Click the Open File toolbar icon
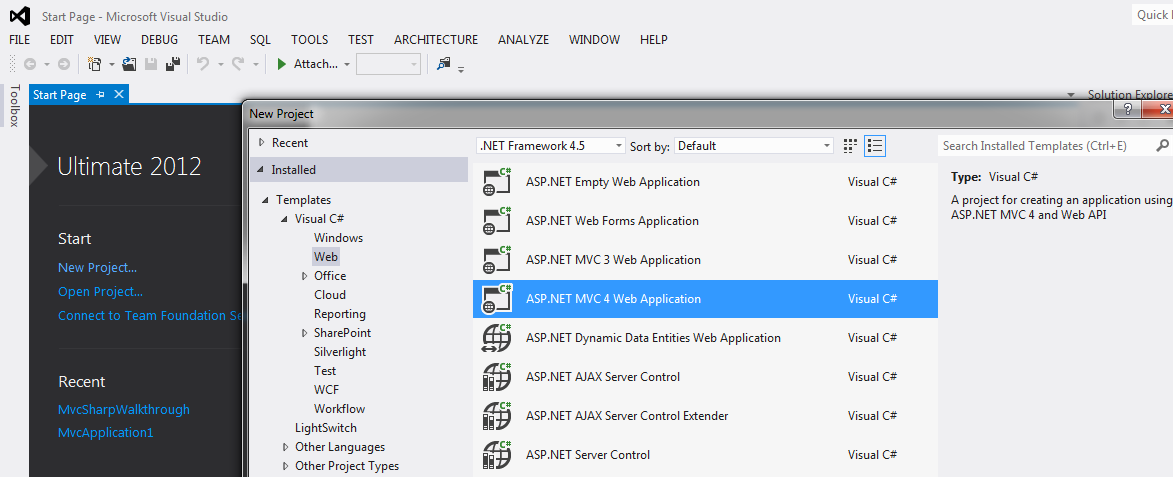Viewport: 1173px width, 477px height. point(129,64)
